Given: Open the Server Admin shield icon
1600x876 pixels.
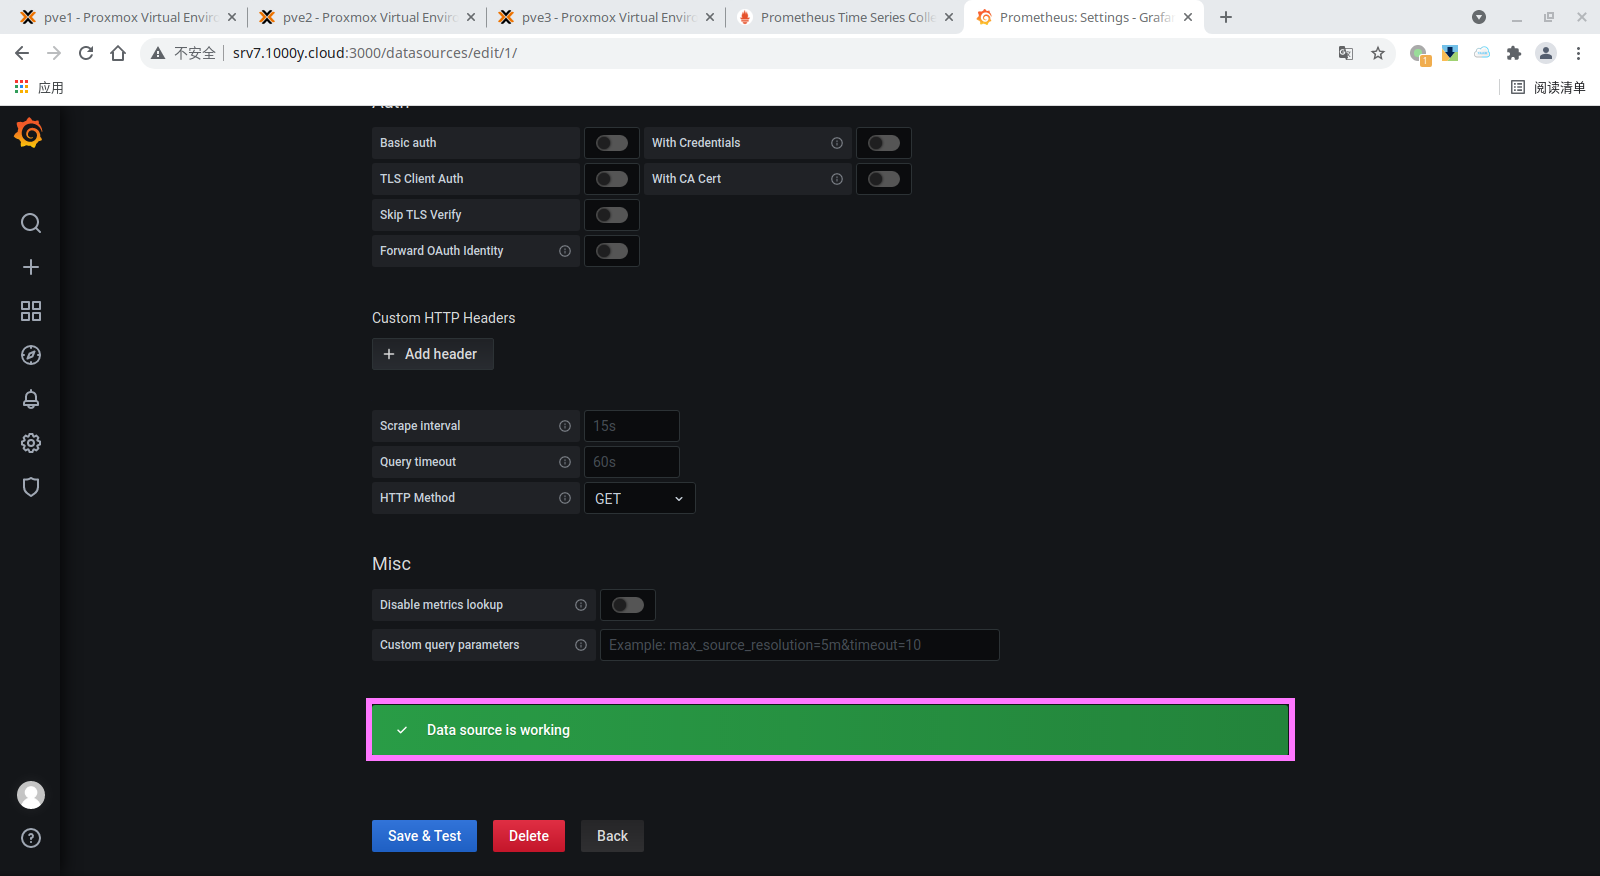Looking at the screenshot, I should tap(31, 487).
